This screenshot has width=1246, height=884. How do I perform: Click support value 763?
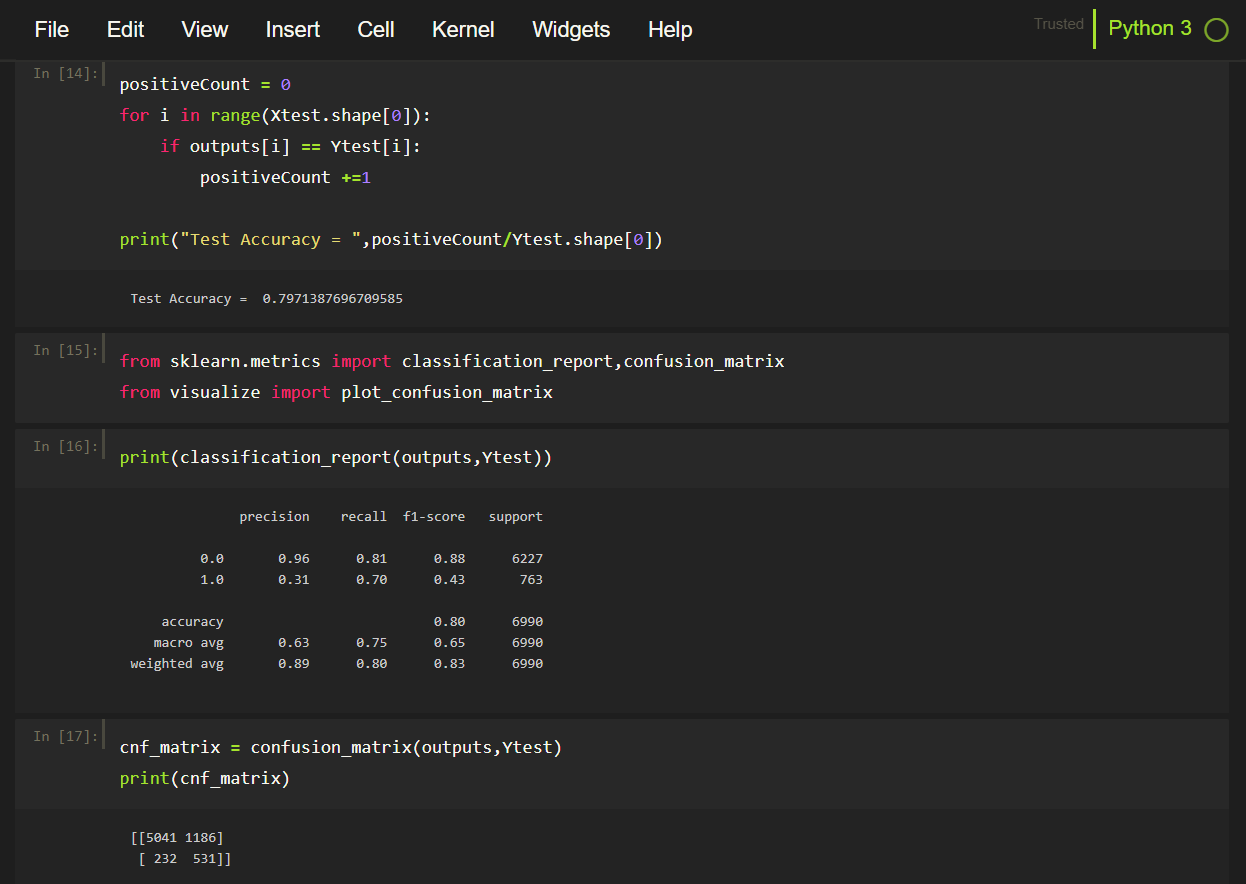click(532, 579)
